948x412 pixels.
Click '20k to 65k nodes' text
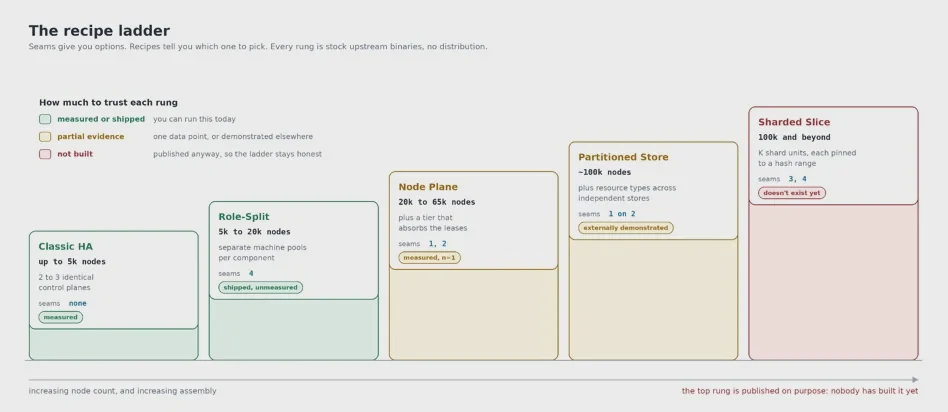coord(437,202)
